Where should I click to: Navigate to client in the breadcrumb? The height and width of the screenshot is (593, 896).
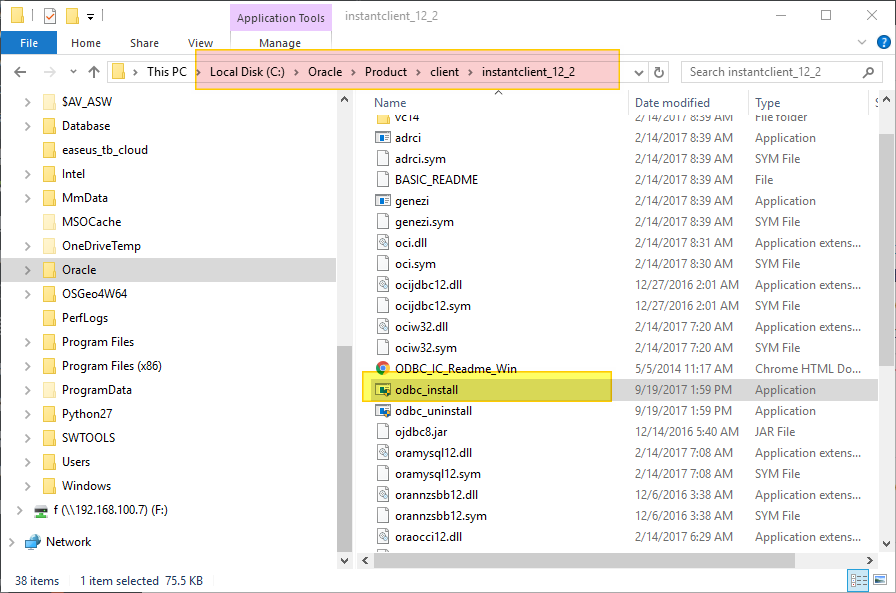tap(445, 72)
